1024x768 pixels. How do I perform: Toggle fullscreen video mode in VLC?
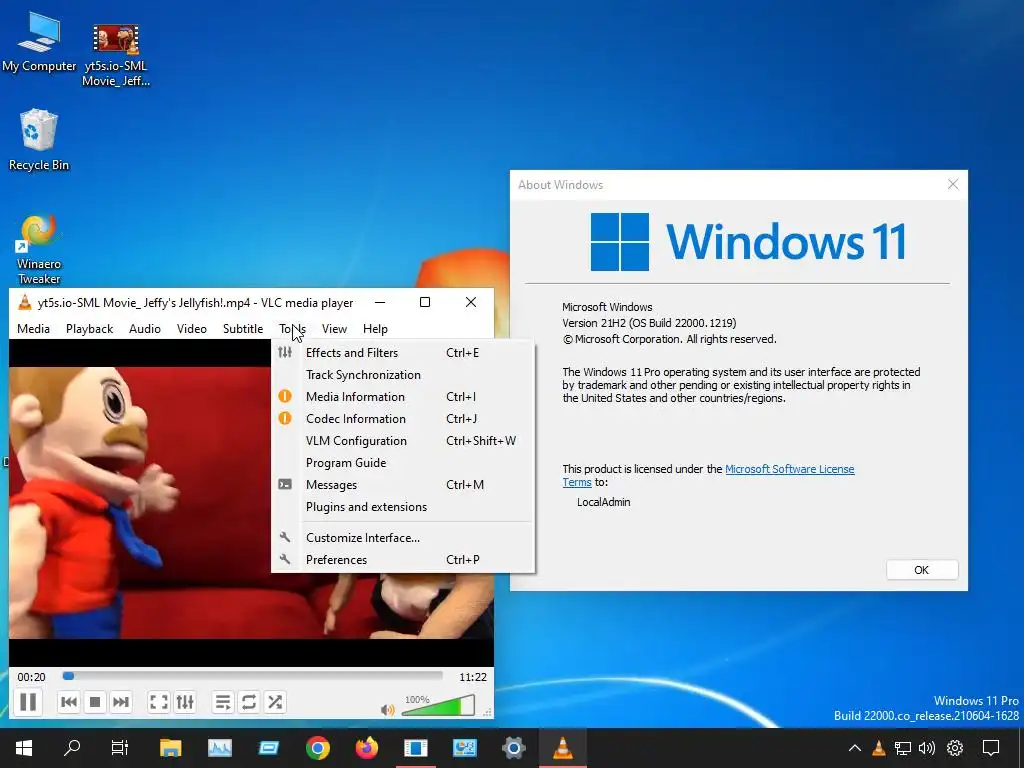pyautogui.click(x=159, y=702)
